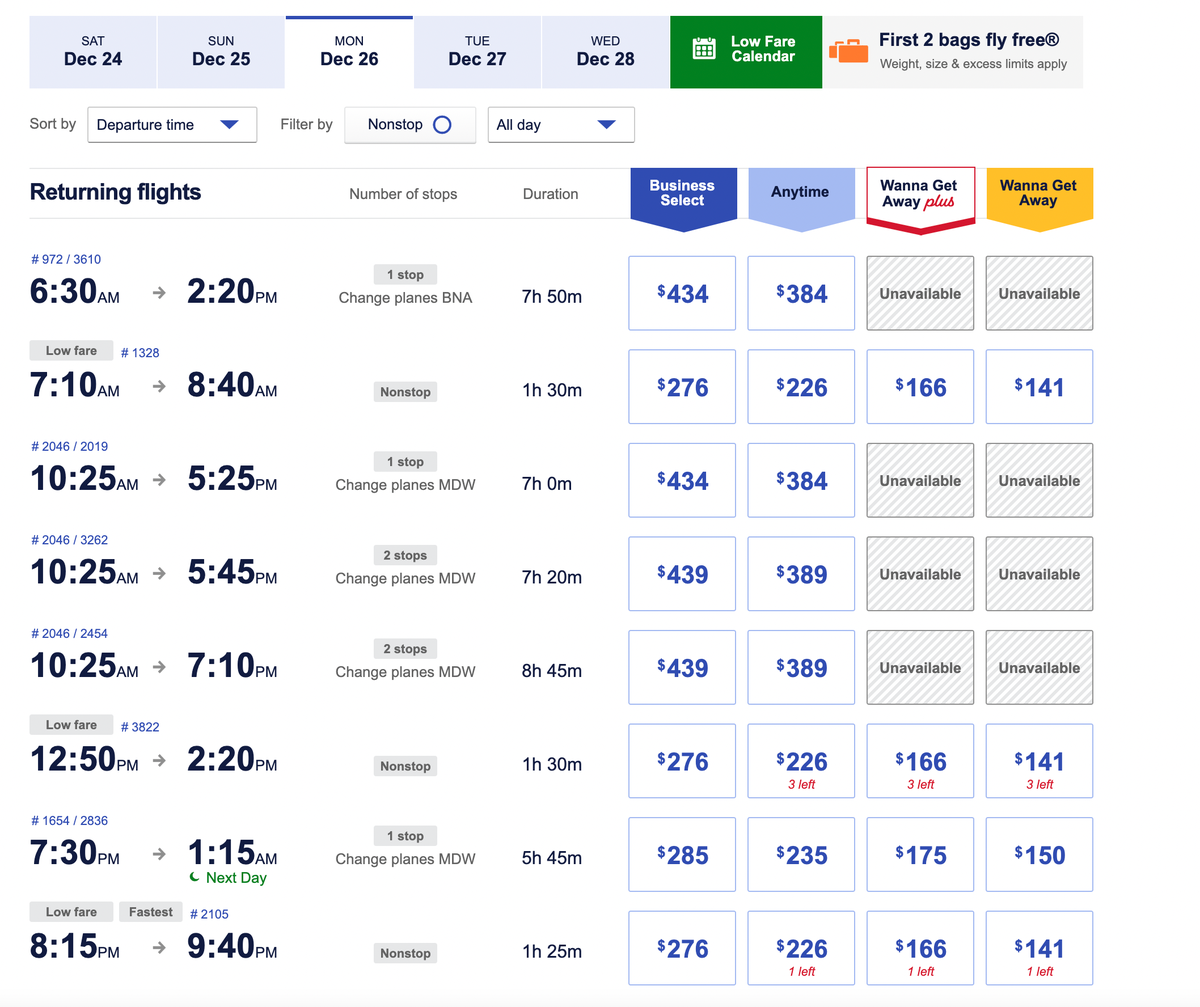
Task: Click the $166 fare on the 8:15 PM nonstop
Action: pos(920,947)
